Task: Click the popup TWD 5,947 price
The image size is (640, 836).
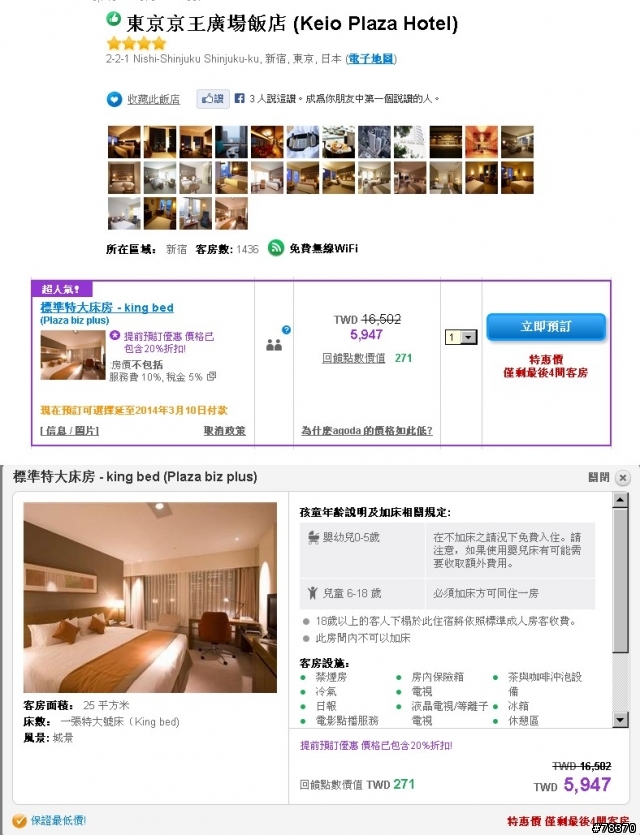Action: click(572, 785)
